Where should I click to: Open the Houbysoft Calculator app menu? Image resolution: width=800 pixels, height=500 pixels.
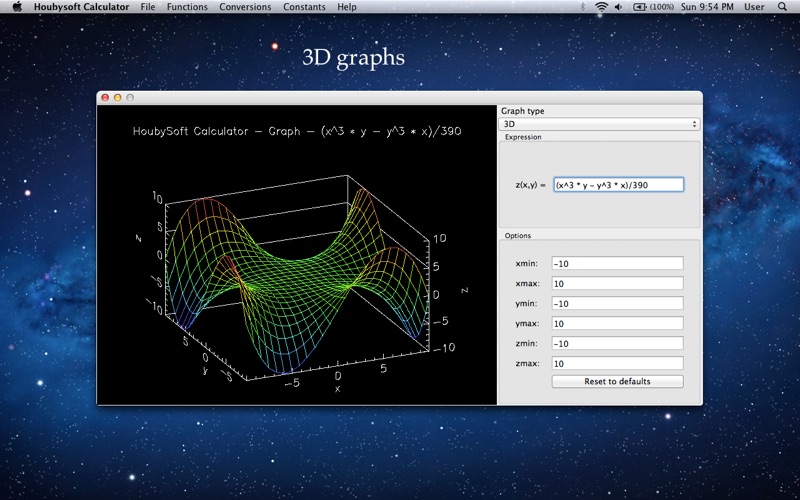click(81, 7)
